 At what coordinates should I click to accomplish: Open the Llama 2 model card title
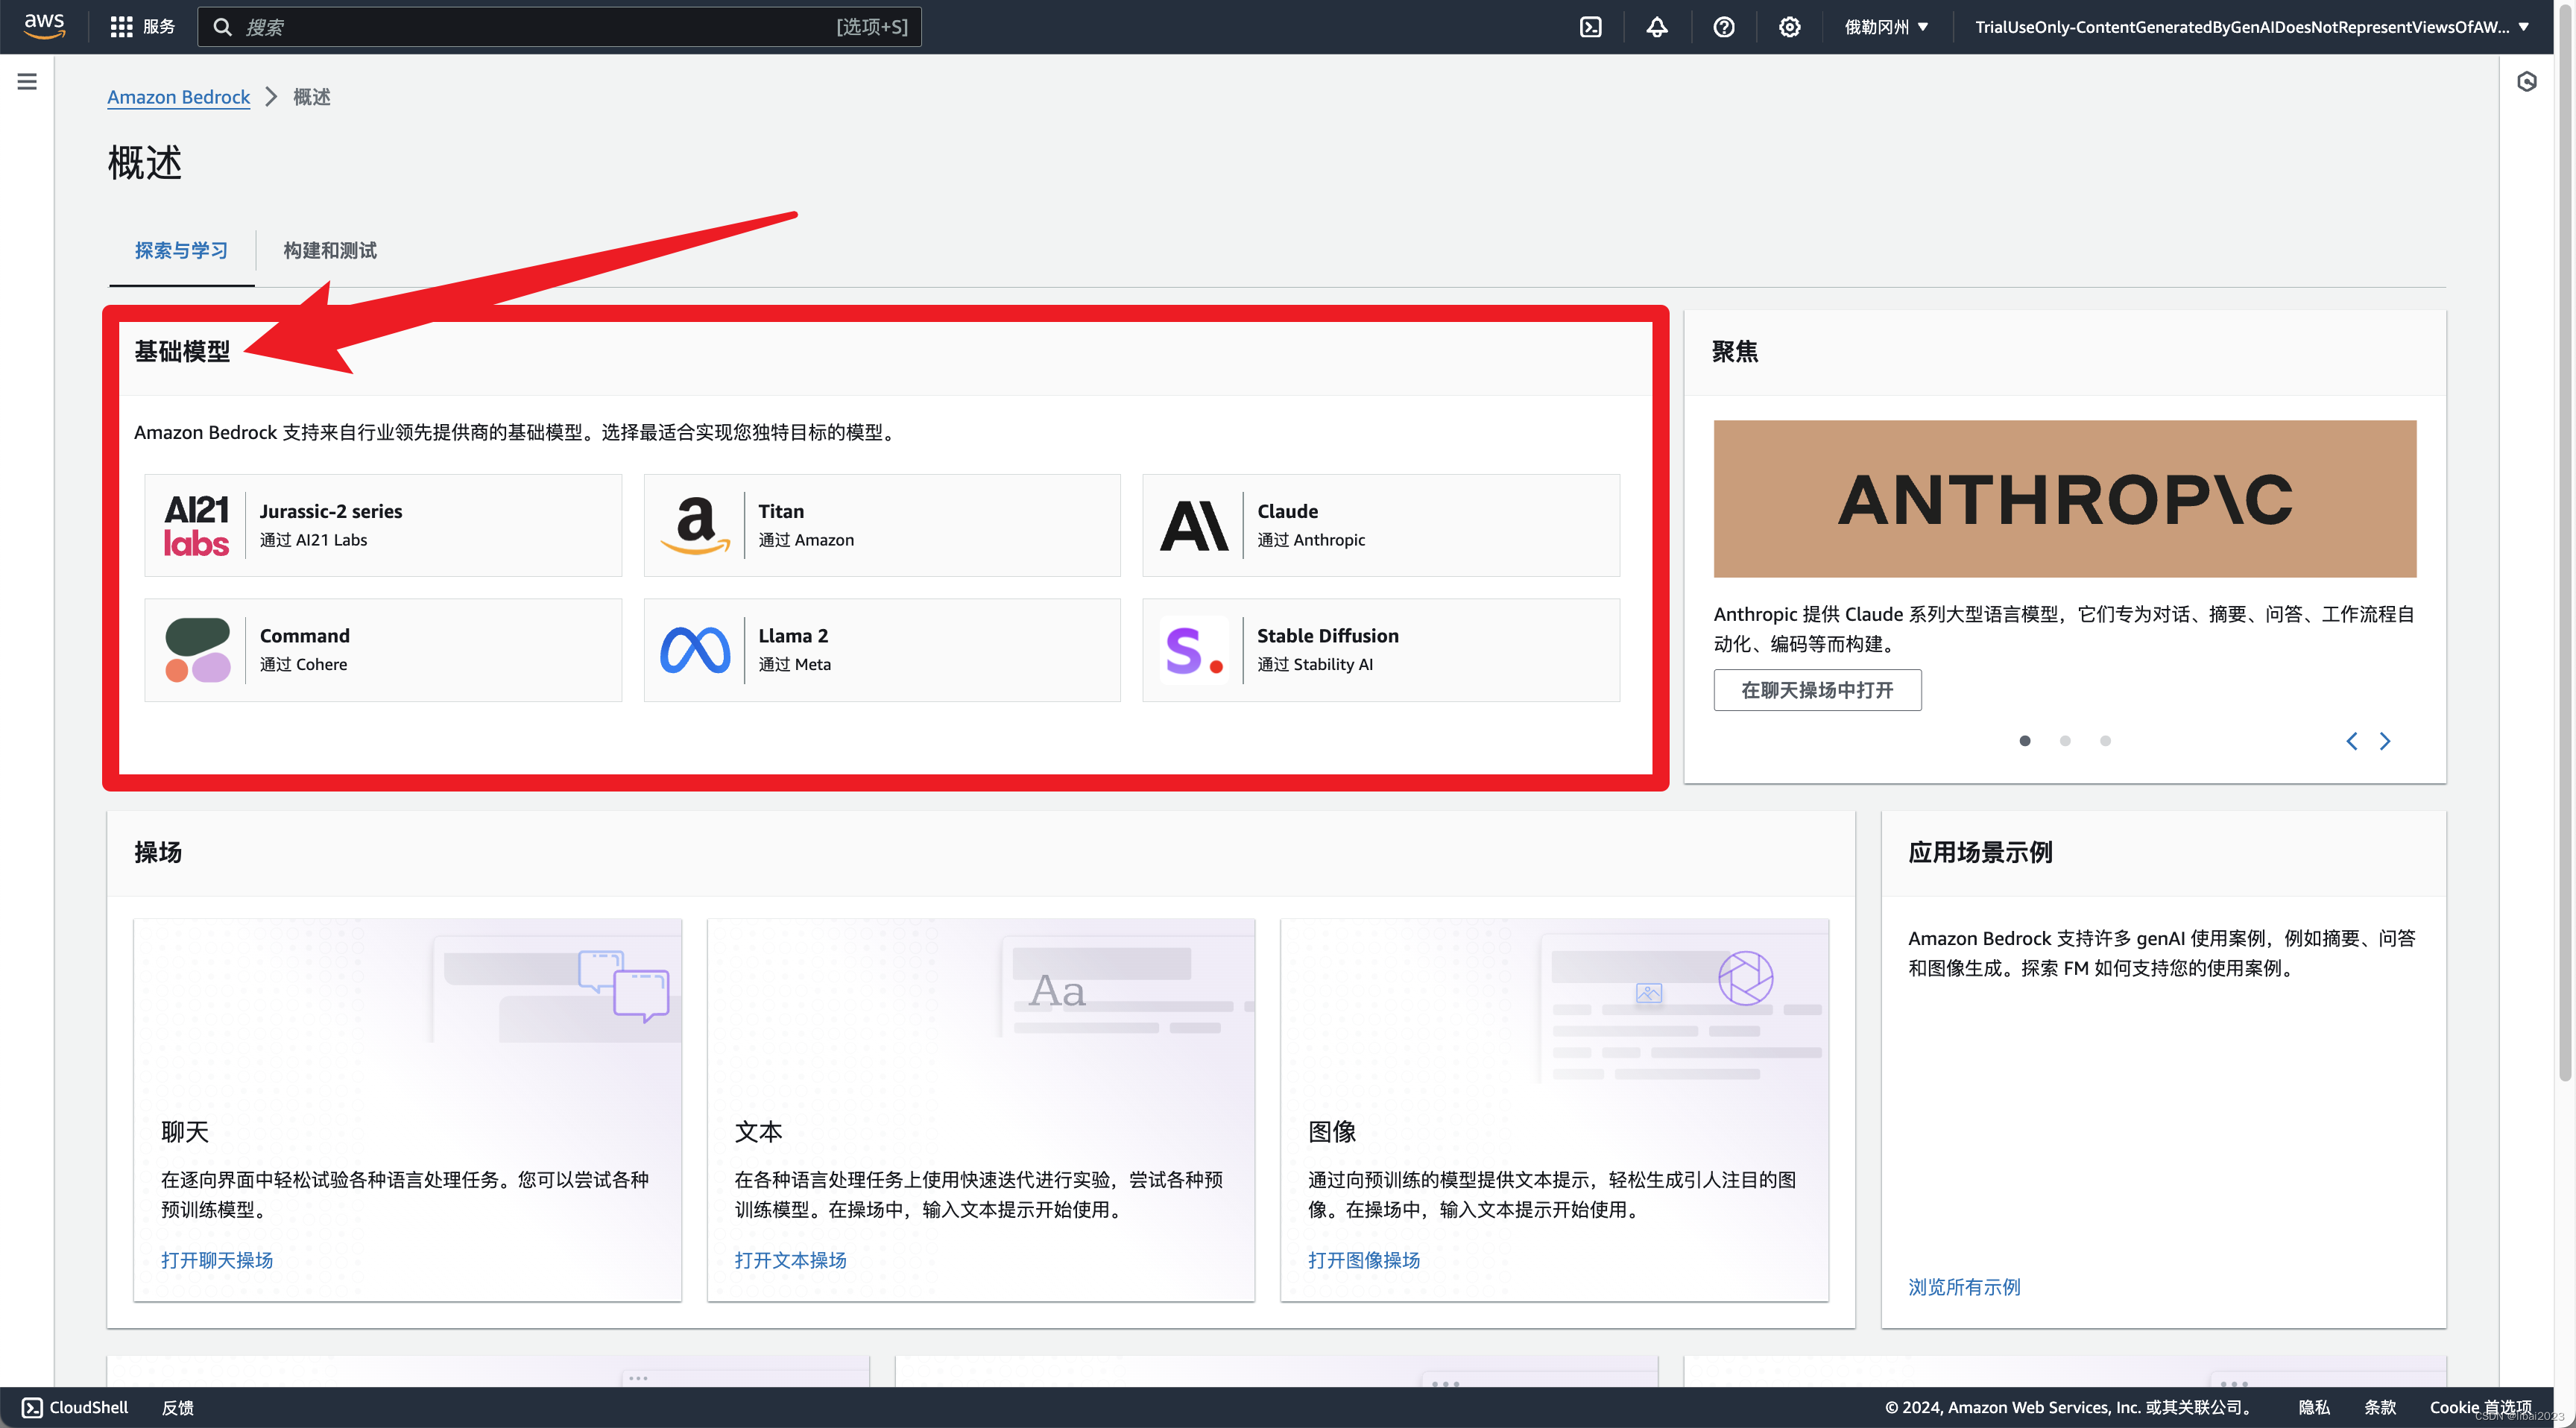coord(793,636)
